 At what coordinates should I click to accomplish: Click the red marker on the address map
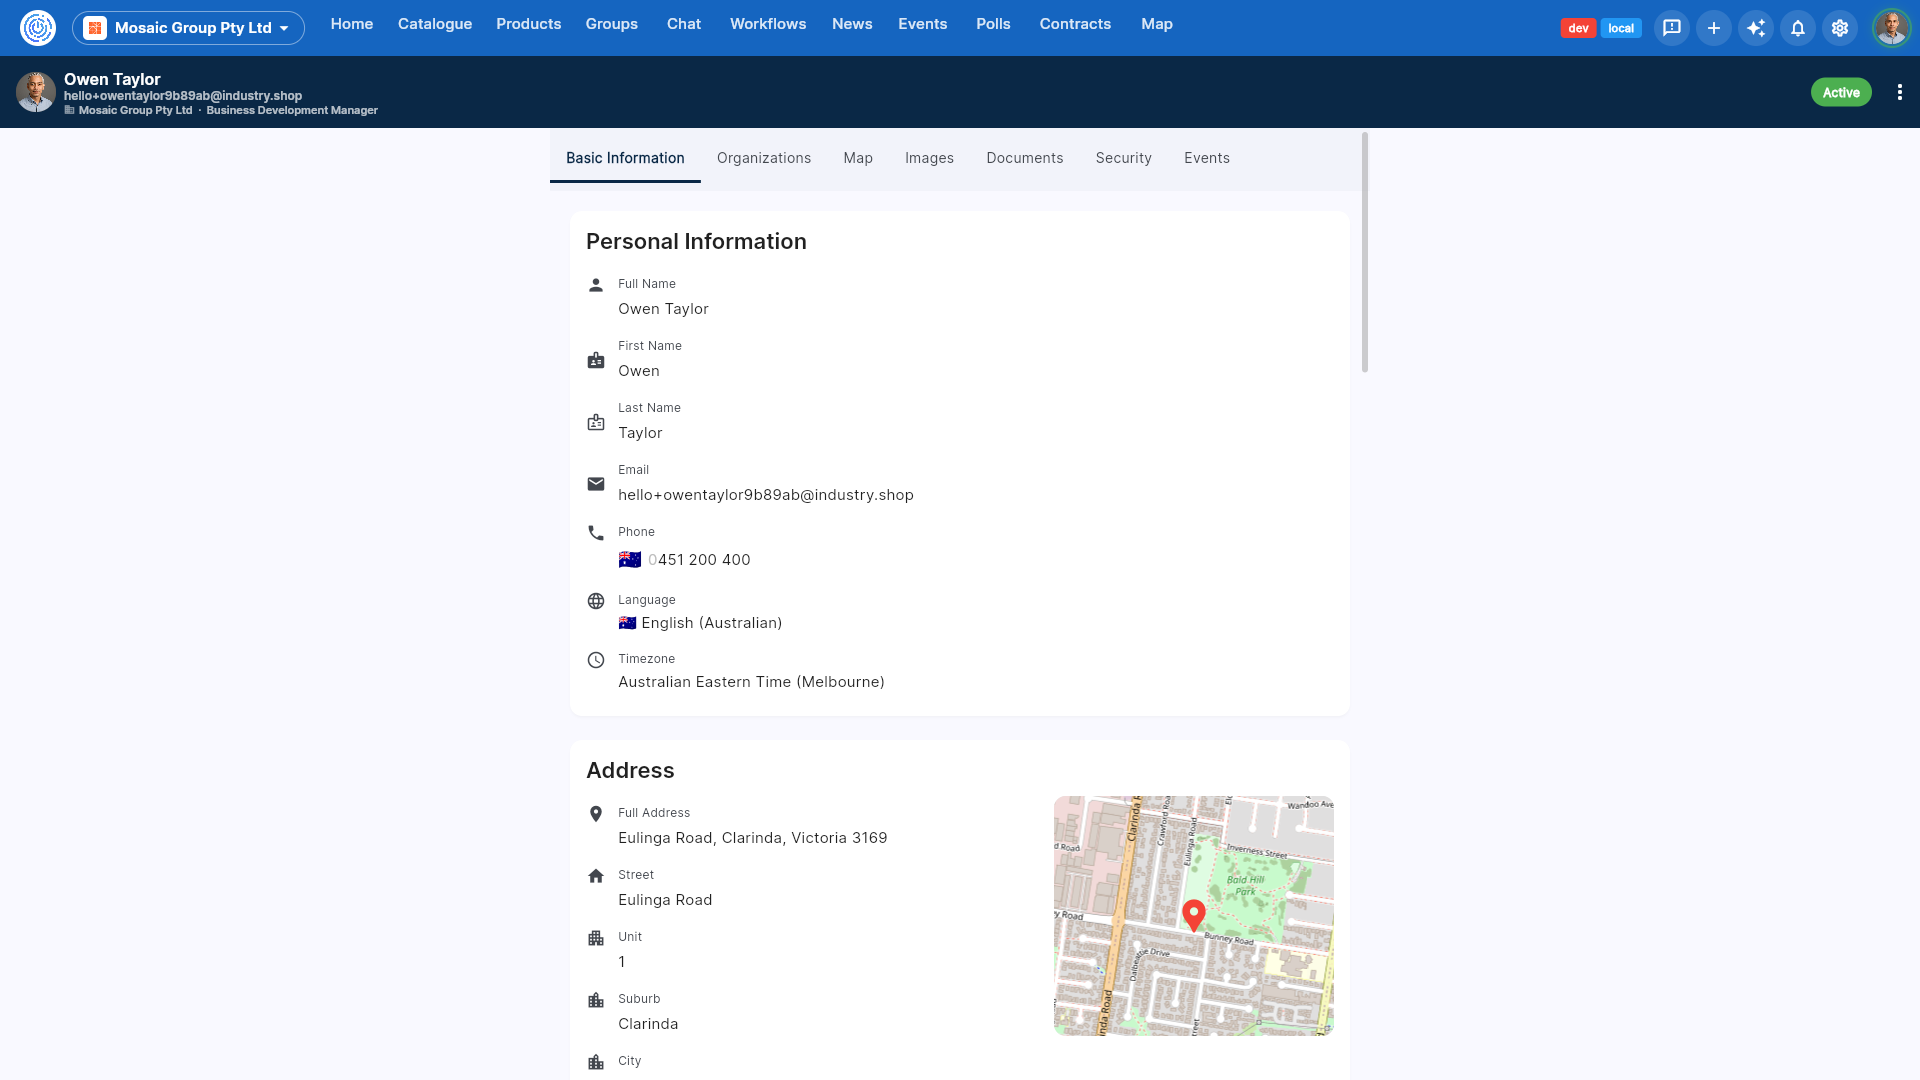(1193, 915)
